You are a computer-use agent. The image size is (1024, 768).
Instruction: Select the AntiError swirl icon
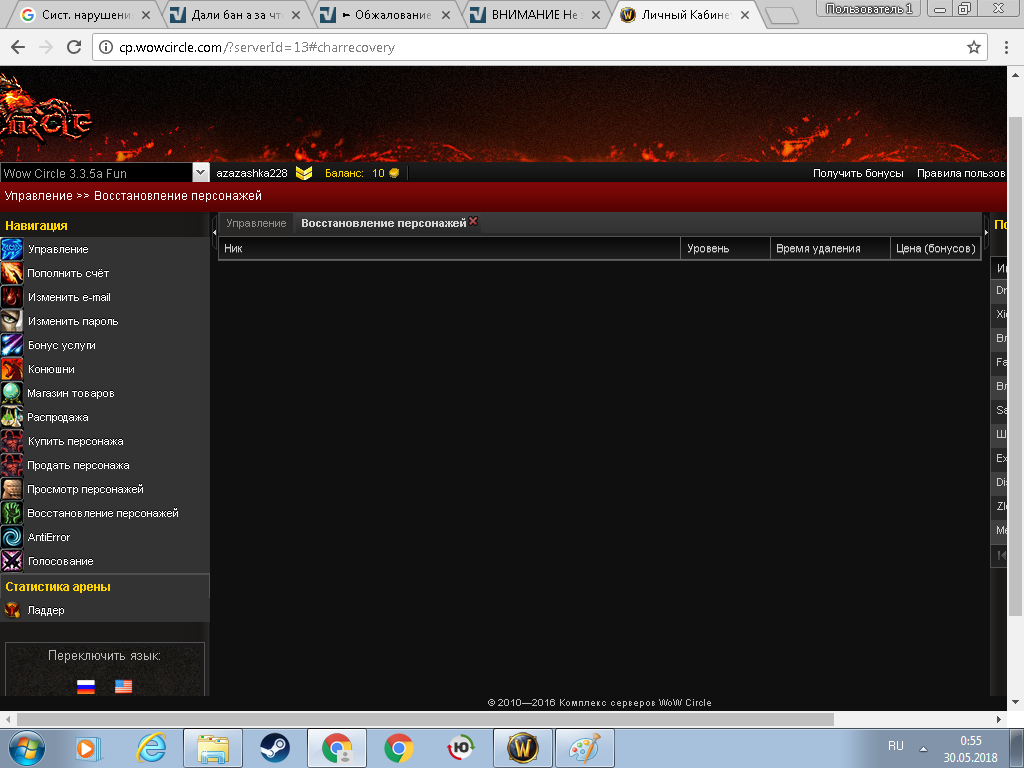(12, 537)
